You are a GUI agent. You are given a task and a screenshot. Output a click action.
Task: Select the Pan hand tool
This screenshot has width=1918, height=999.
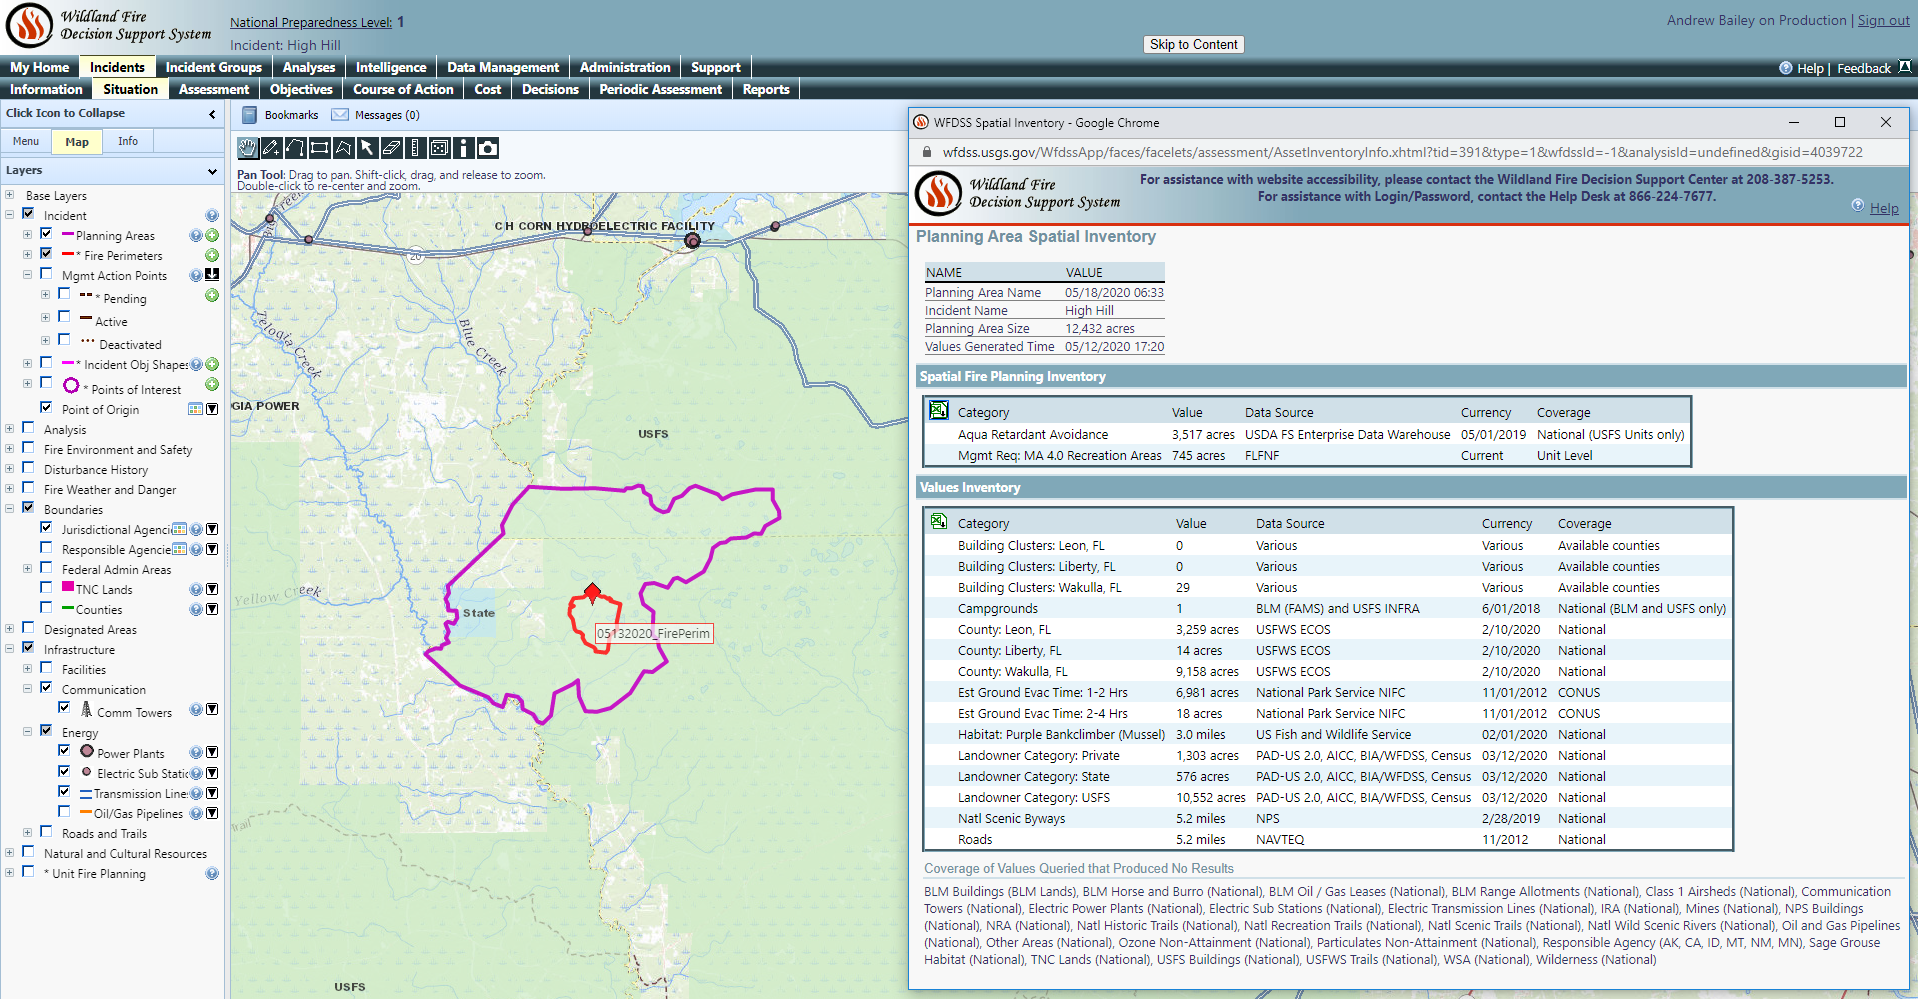coord(247,148)
